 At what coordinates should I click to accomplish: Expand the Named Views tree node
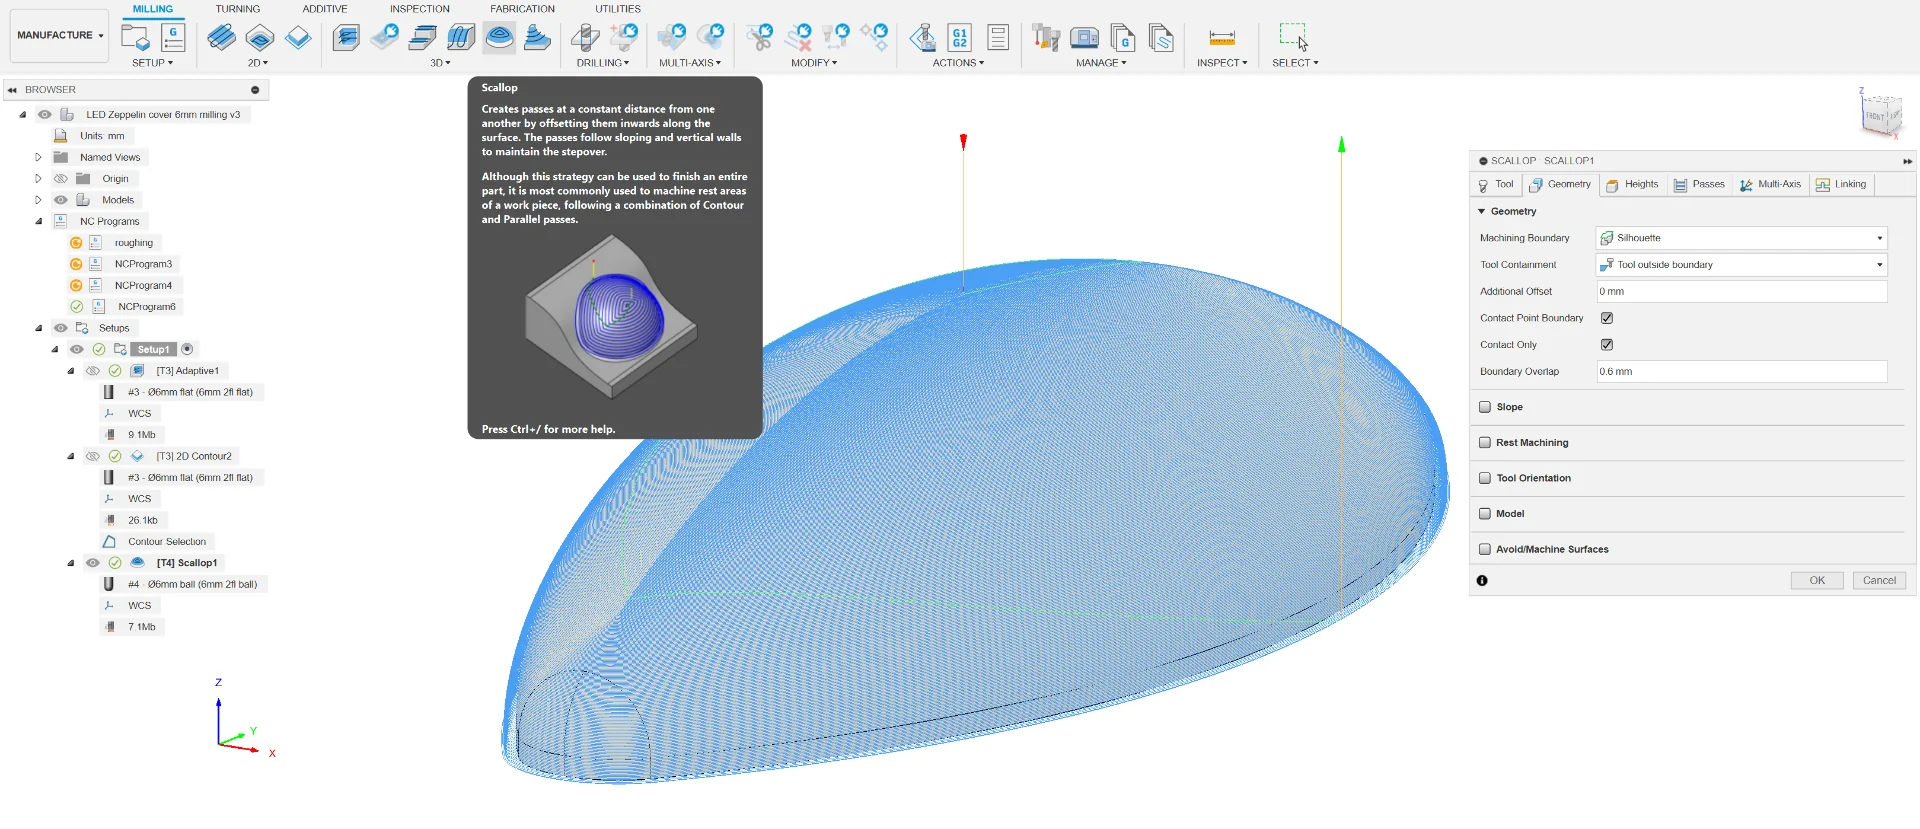38,157
